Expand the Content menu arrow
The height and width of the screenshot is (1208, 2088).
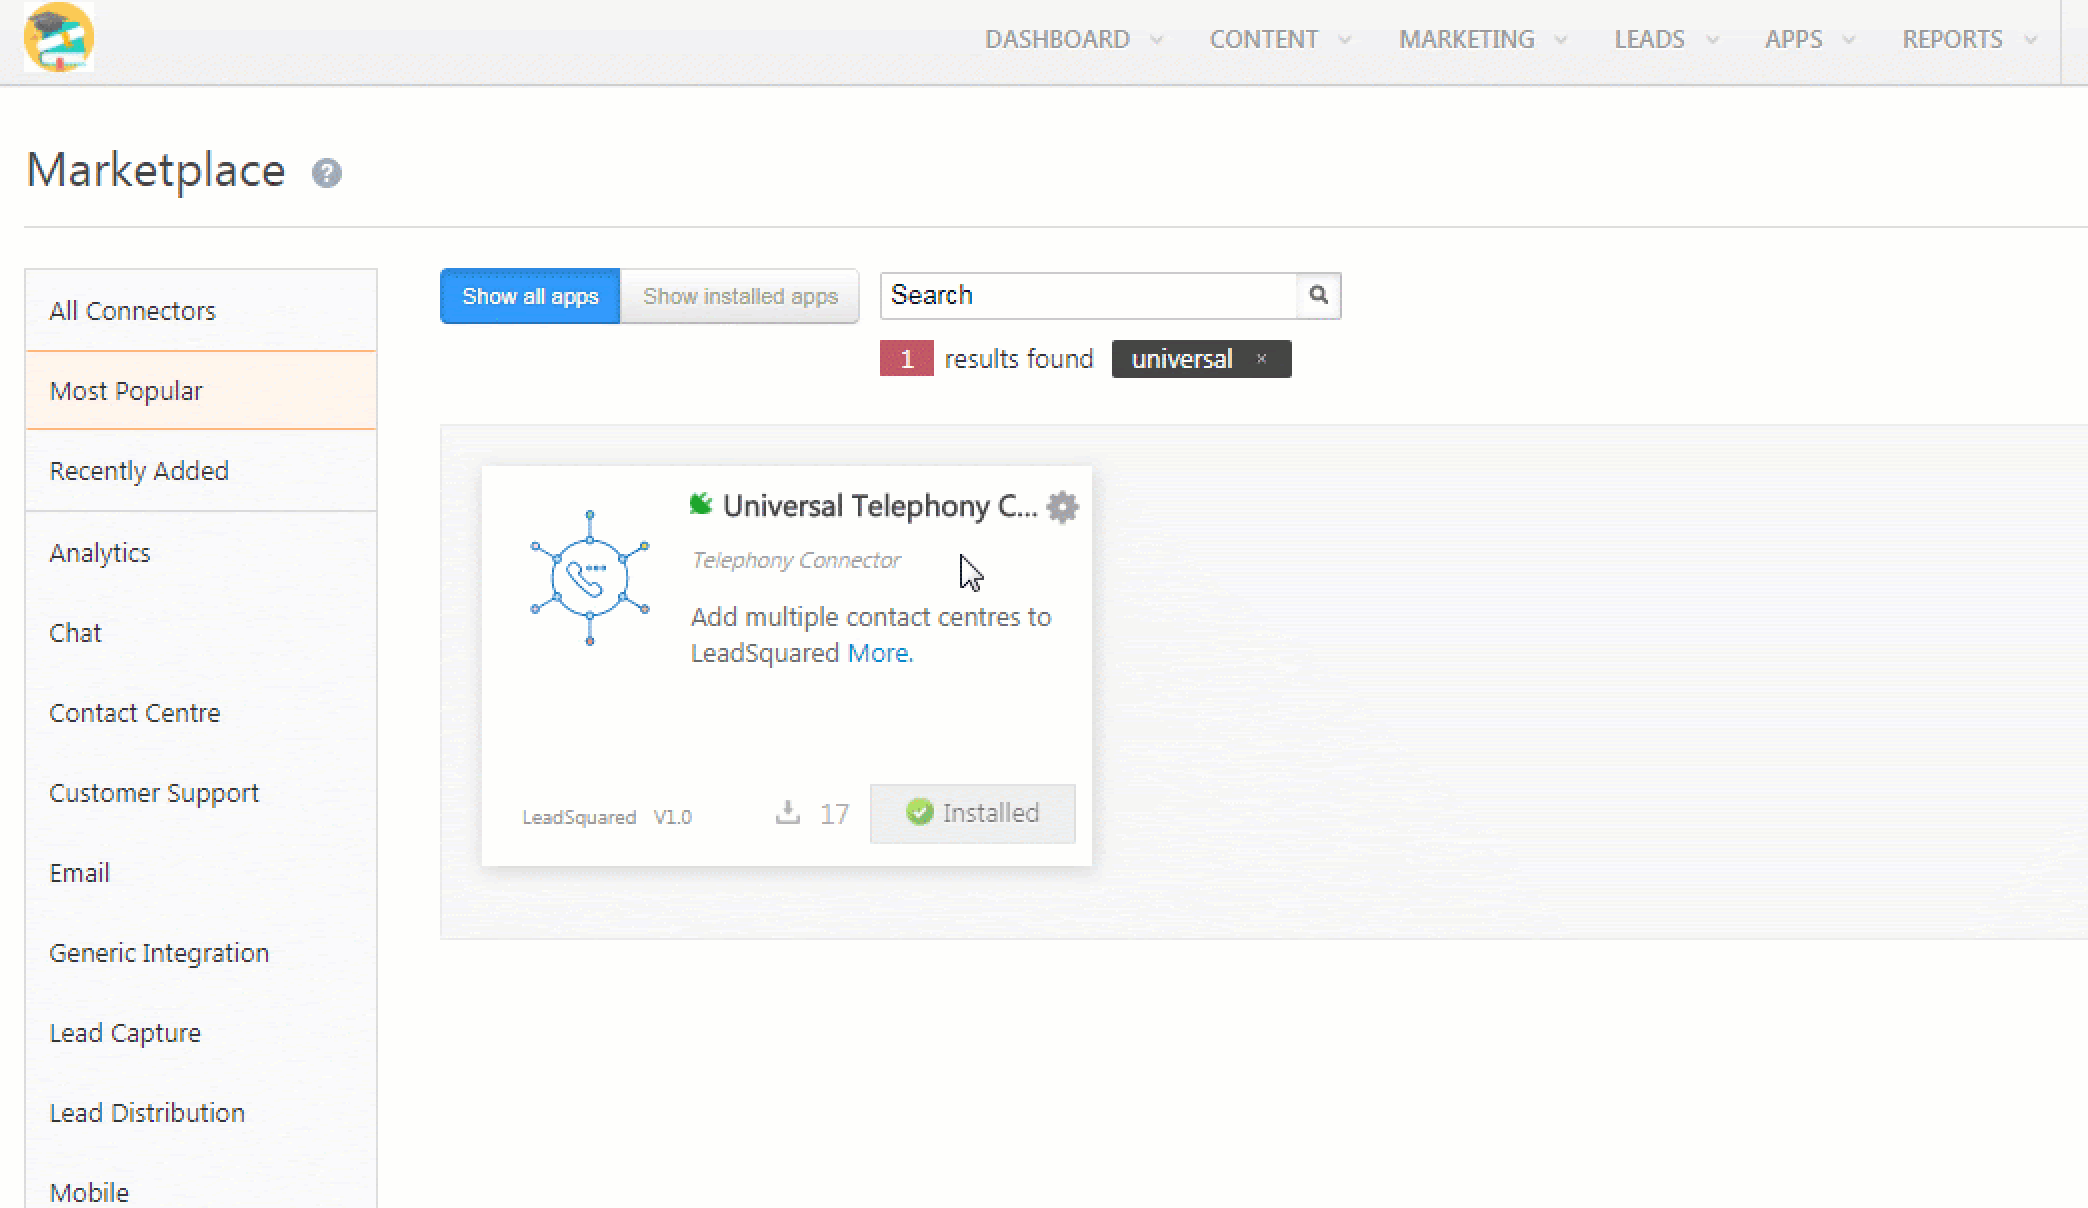coord(1345,40)
